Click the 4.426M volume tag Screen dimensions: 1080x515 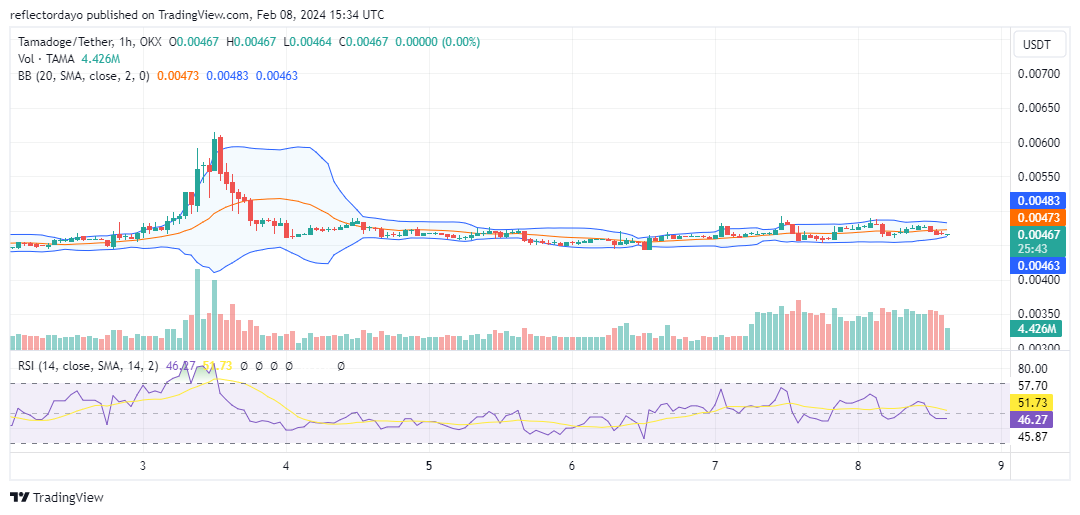click(1037, 328)
